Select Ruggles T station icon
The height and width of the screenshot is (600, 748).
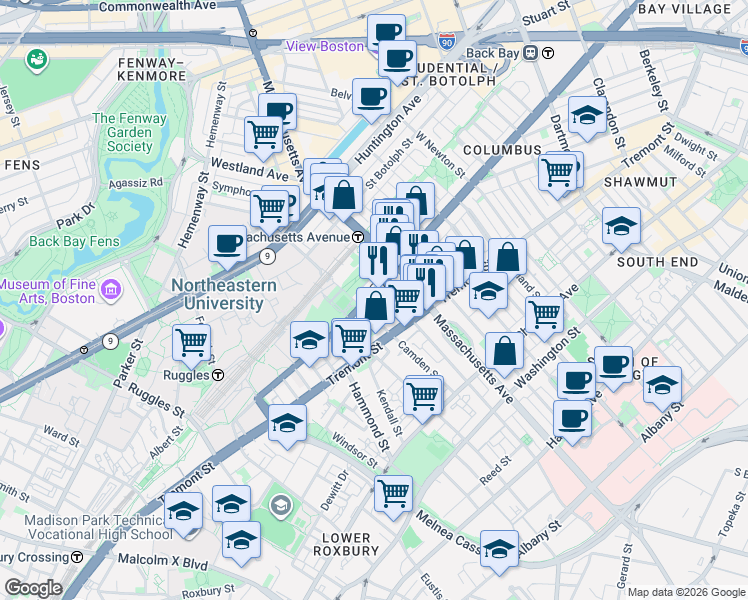(x=218, y=375)
